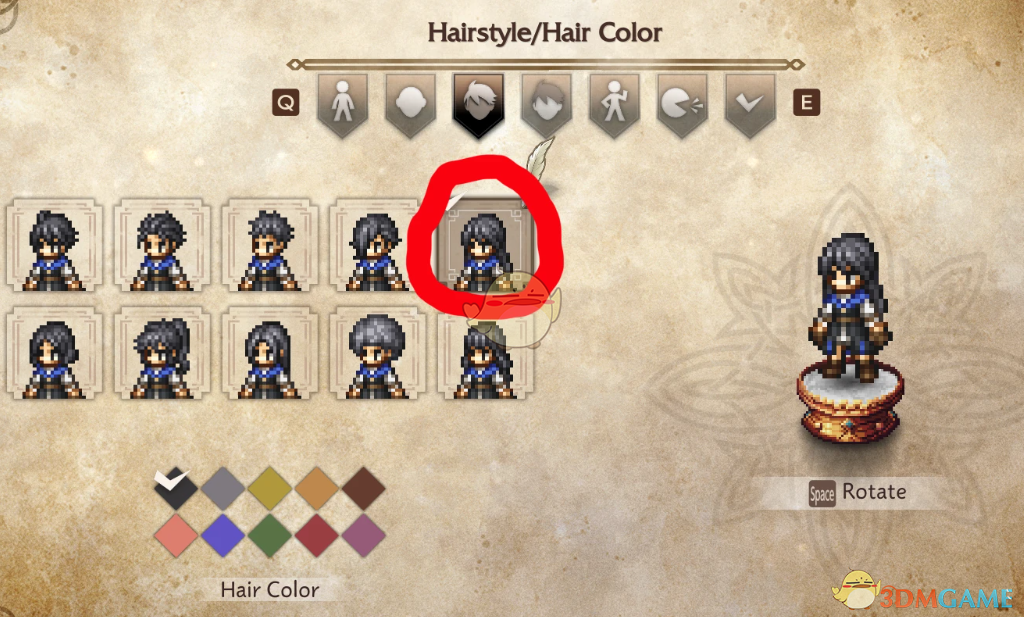Choose the ponytail hairstyle thumbnail
Screen dimensions: 1024x617
coord(162,353)
